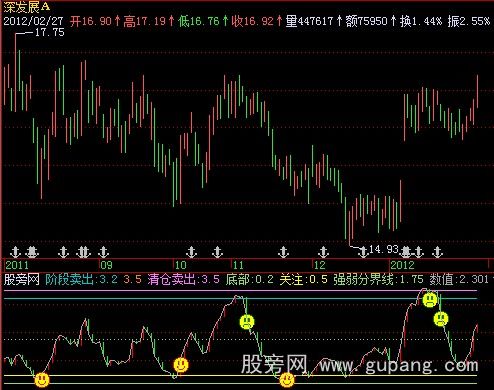The height and width of the screenshot is (390, 494).
Task: Click the smiley face below the 10 month label
Action: 181,365
